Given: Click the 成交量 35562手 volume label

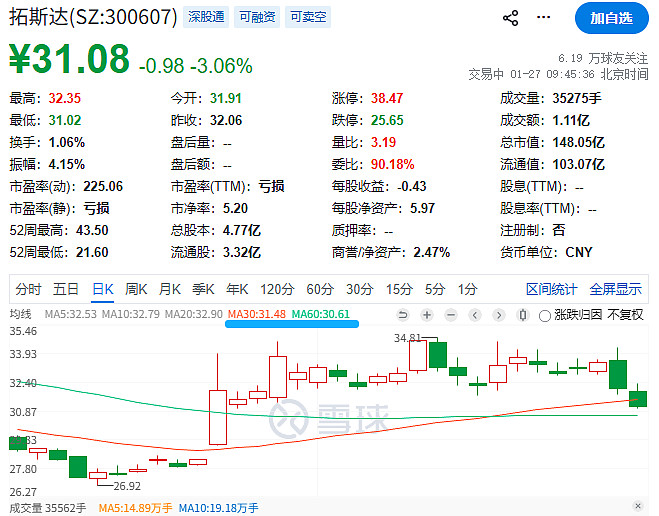Looking at the screenshot, I should click(47, 508).
